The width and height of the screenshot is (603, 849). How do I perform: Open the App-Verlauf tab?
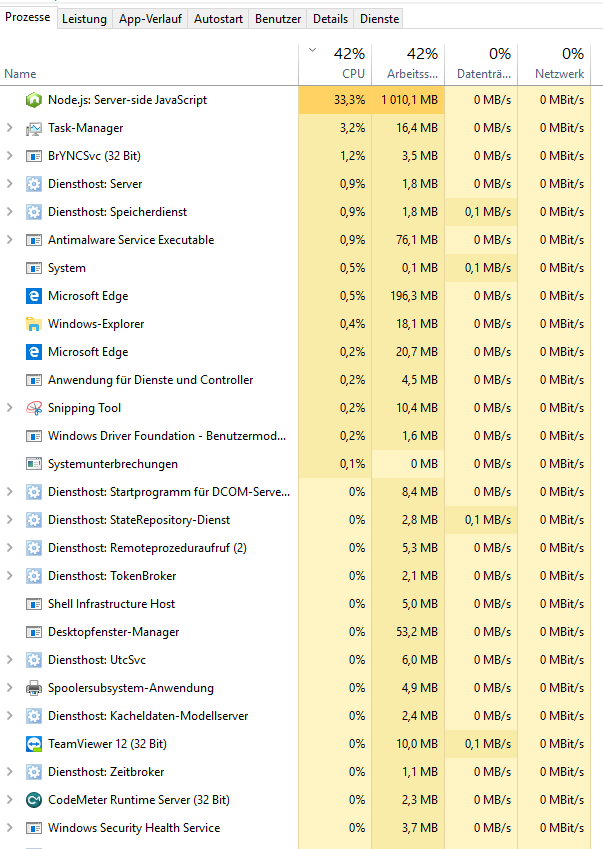point(150,19)
